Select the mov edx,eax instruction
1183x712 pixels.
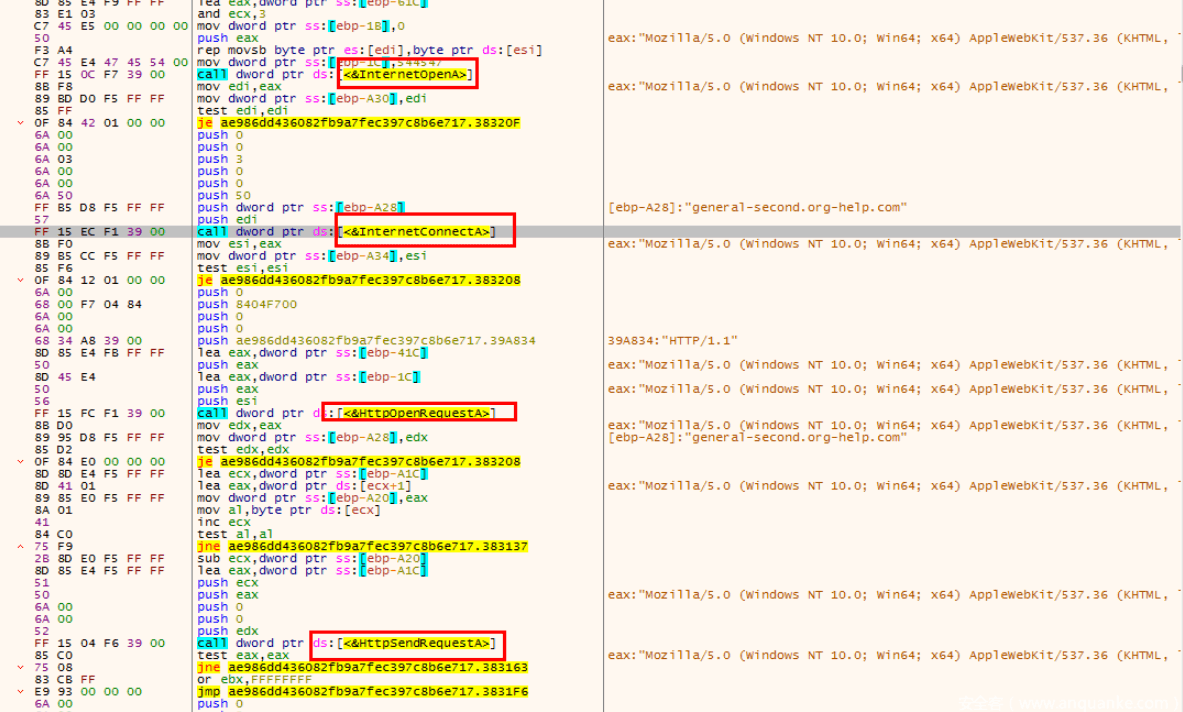[x=239, y=425]
